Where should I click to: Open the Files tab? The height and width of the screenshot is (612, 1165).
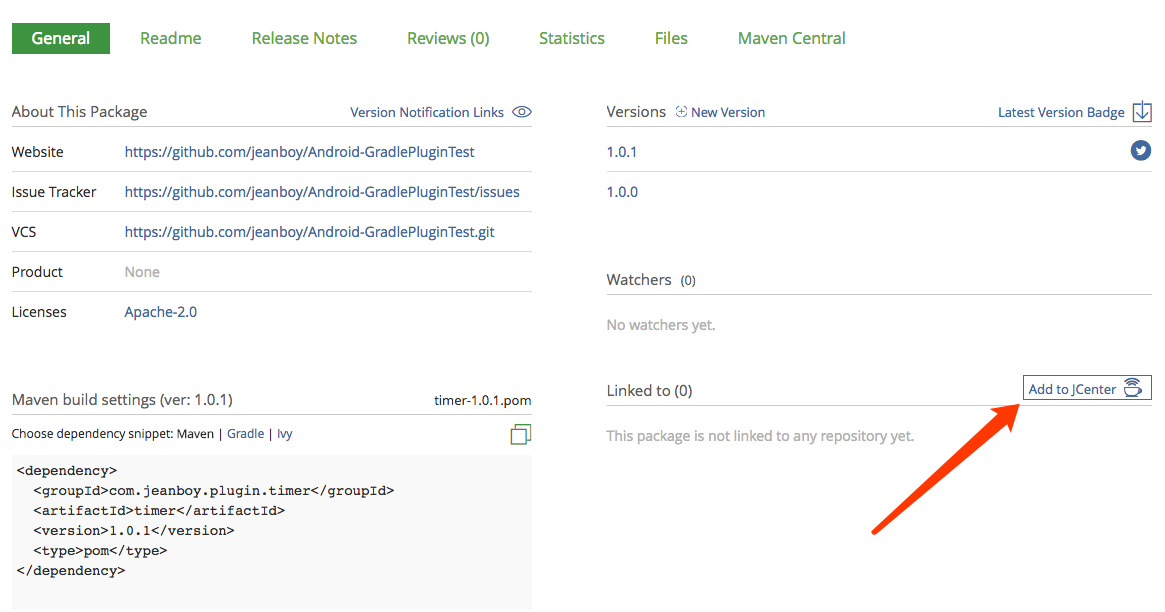(671, 39)
